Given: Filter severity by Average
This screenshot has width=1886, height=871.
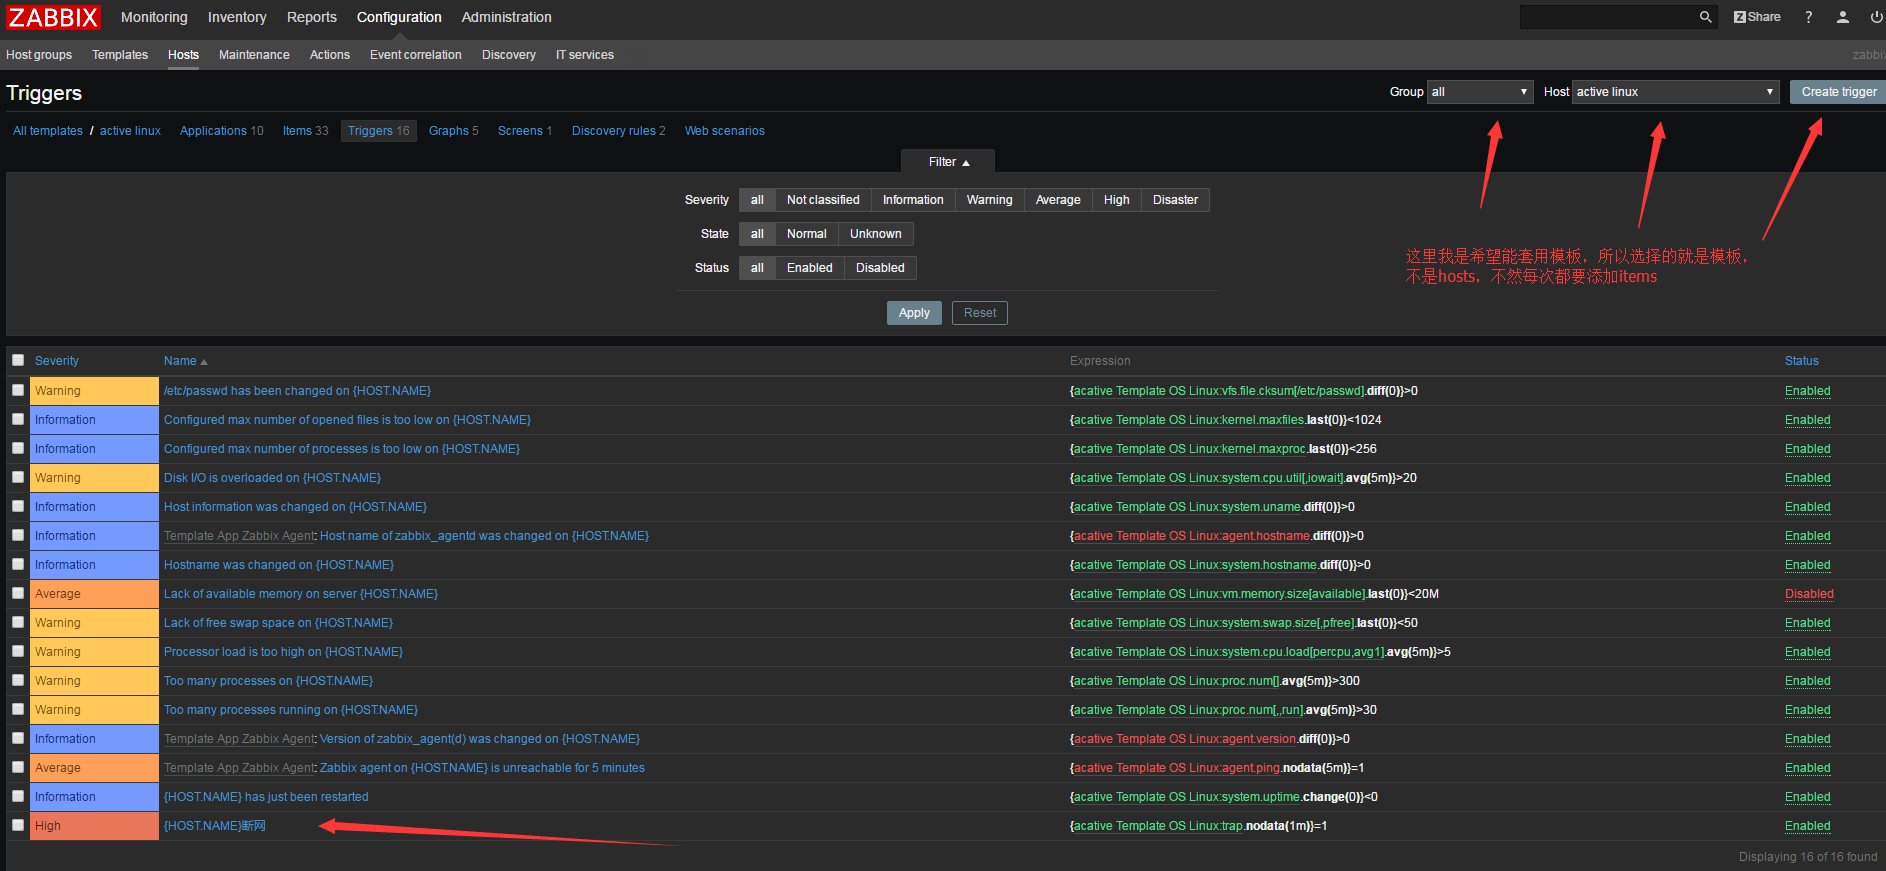Looking at the screenshot, I should [1058, 200].
